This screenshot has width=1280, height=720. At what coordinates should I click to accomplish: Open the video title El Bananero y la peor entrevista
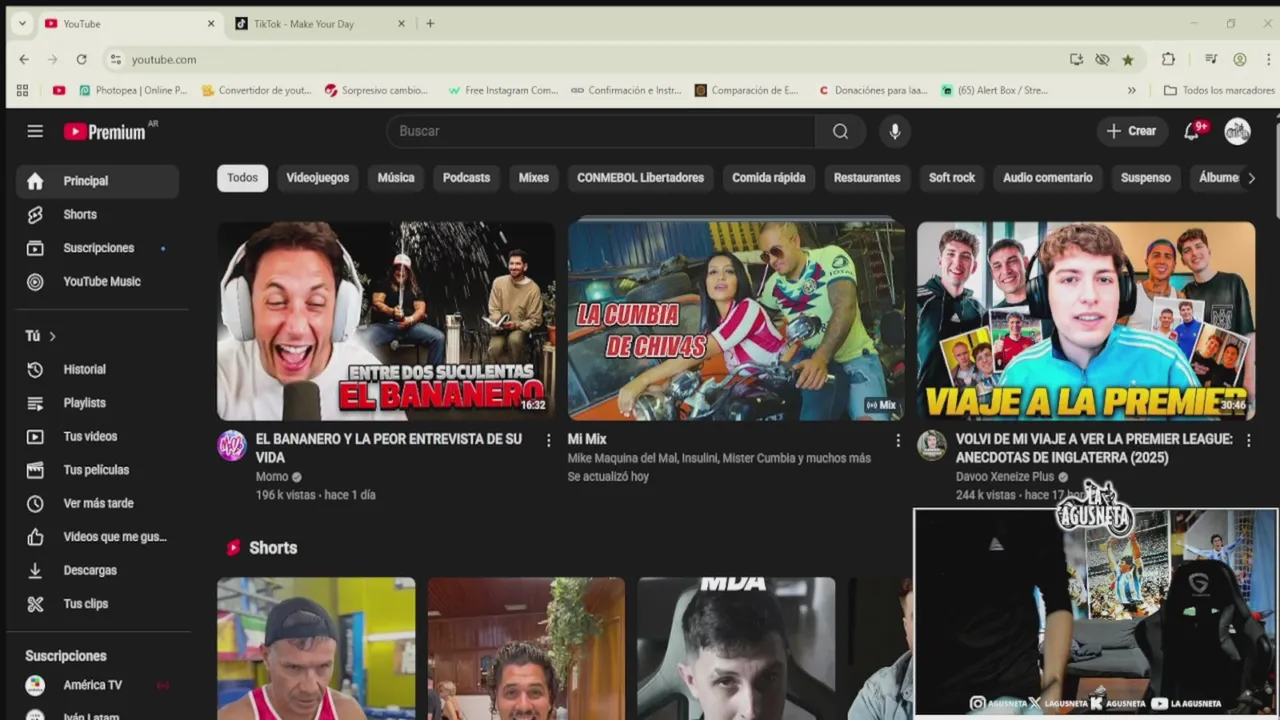click(389, 448)
